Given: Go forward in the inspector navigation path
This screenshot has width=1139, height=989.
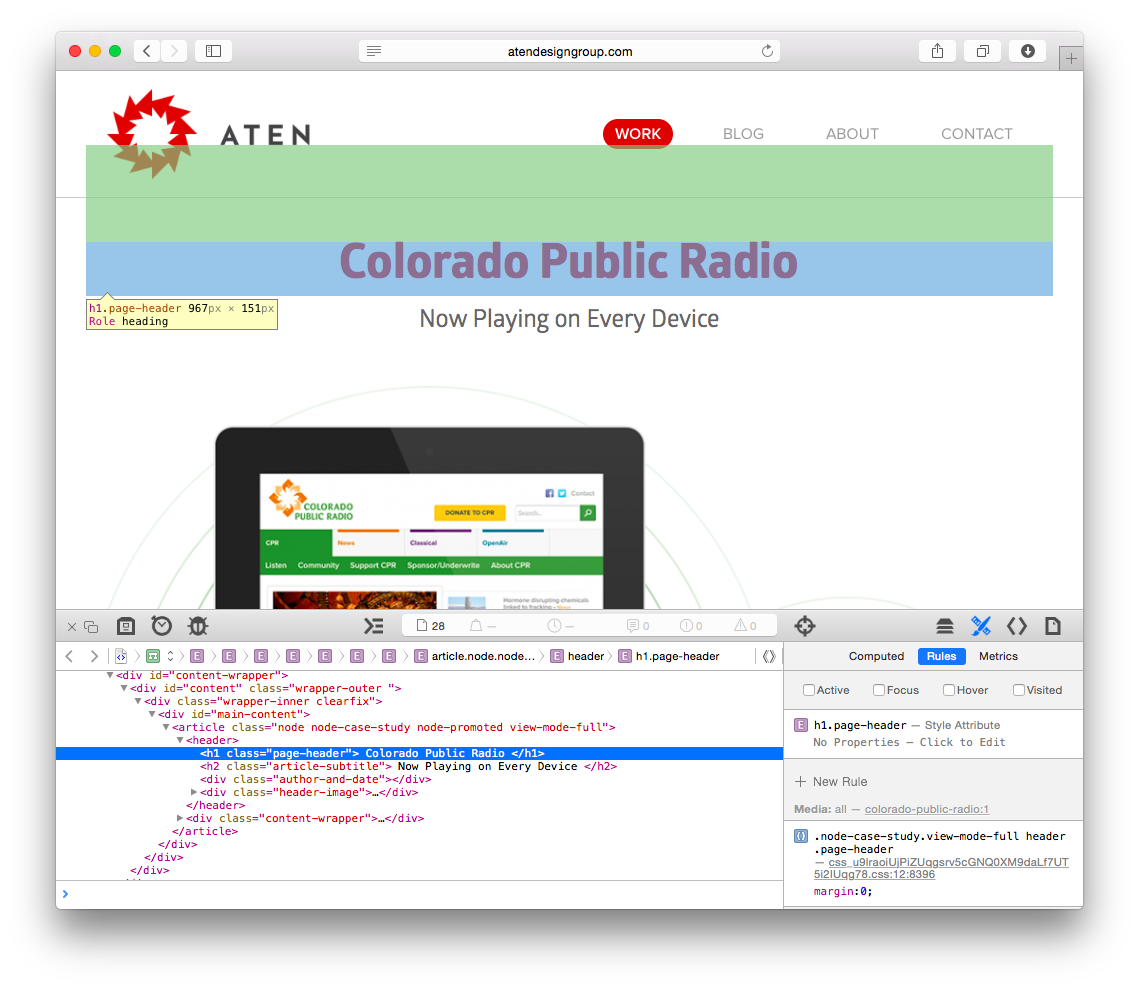Looking at the screenshot, I should coord(94,656).
